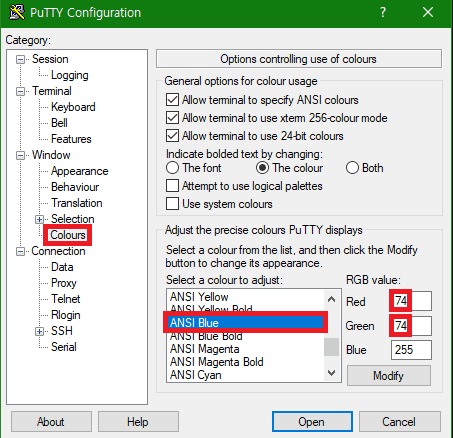Open the Window category
Screen dimensions: 453x438
coord(51,155)
